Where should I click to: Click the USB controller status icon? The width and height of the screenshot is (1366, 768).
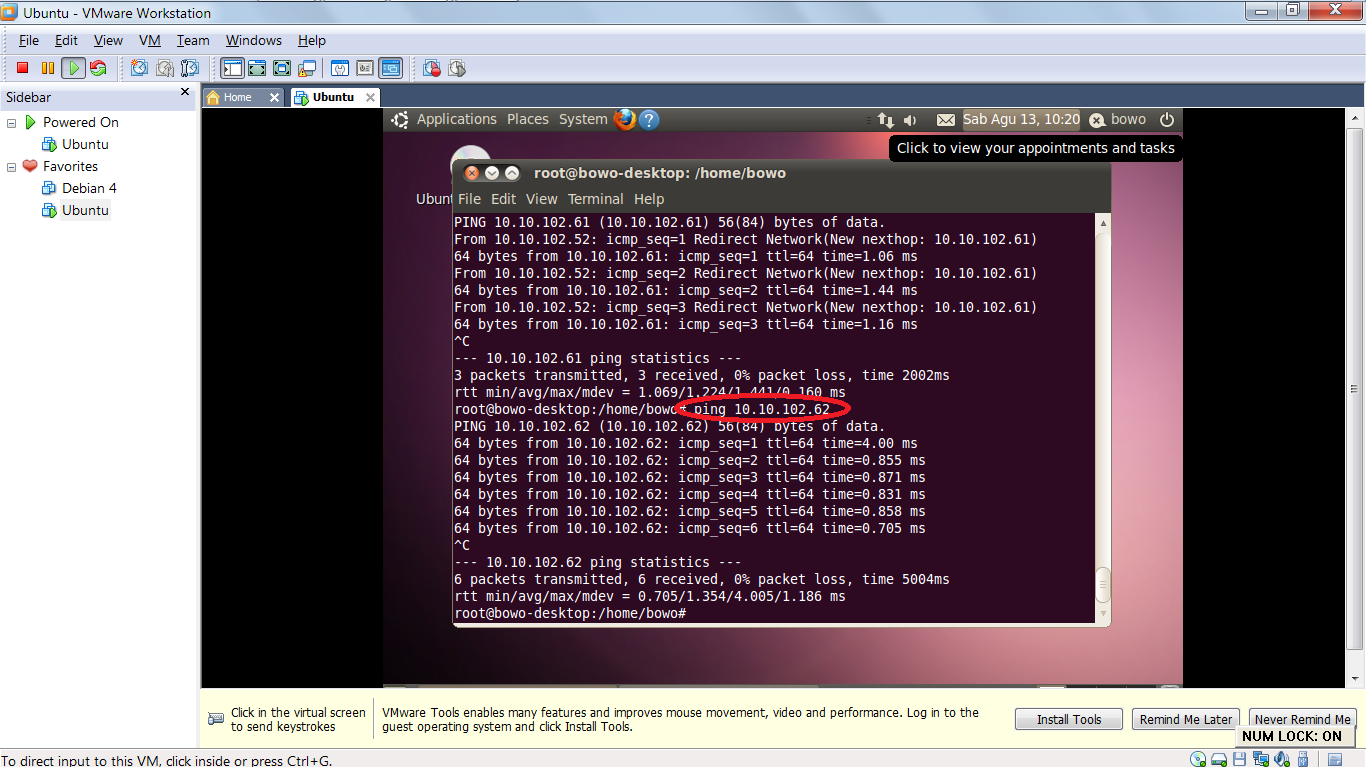click(1303, 759)
